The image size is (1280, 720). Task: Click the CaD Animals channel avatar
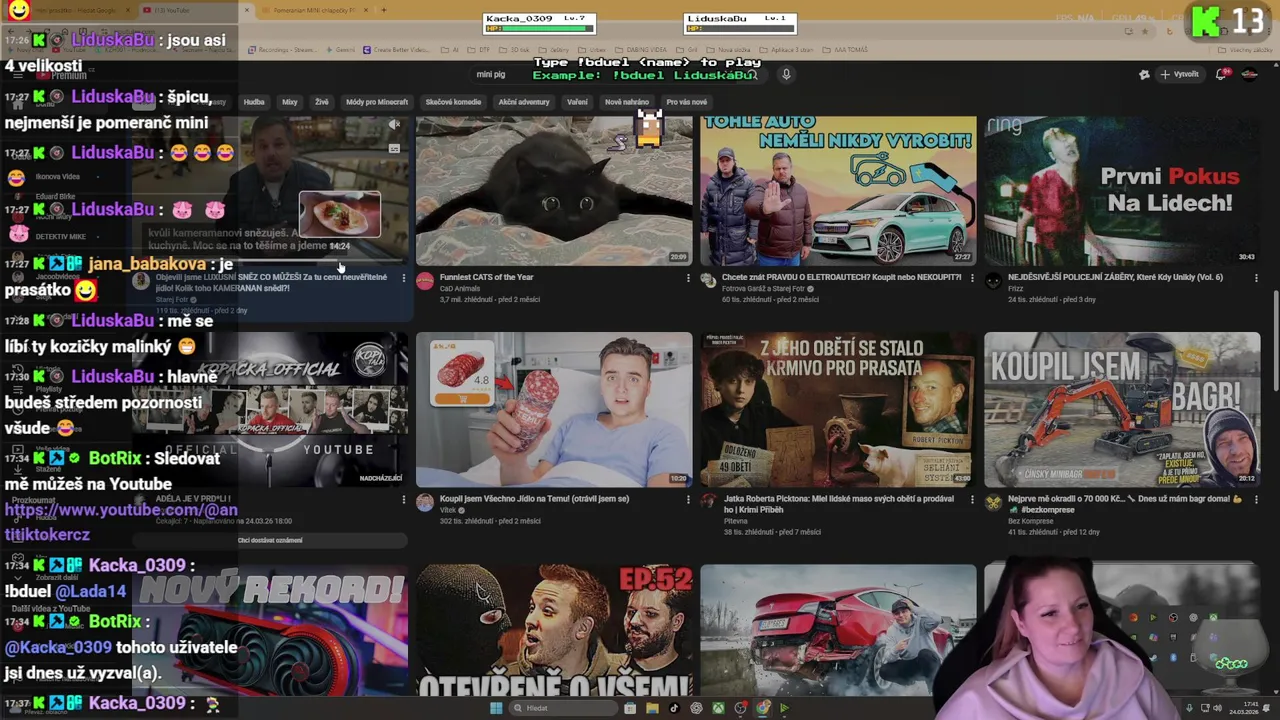(x=425, y=280)
